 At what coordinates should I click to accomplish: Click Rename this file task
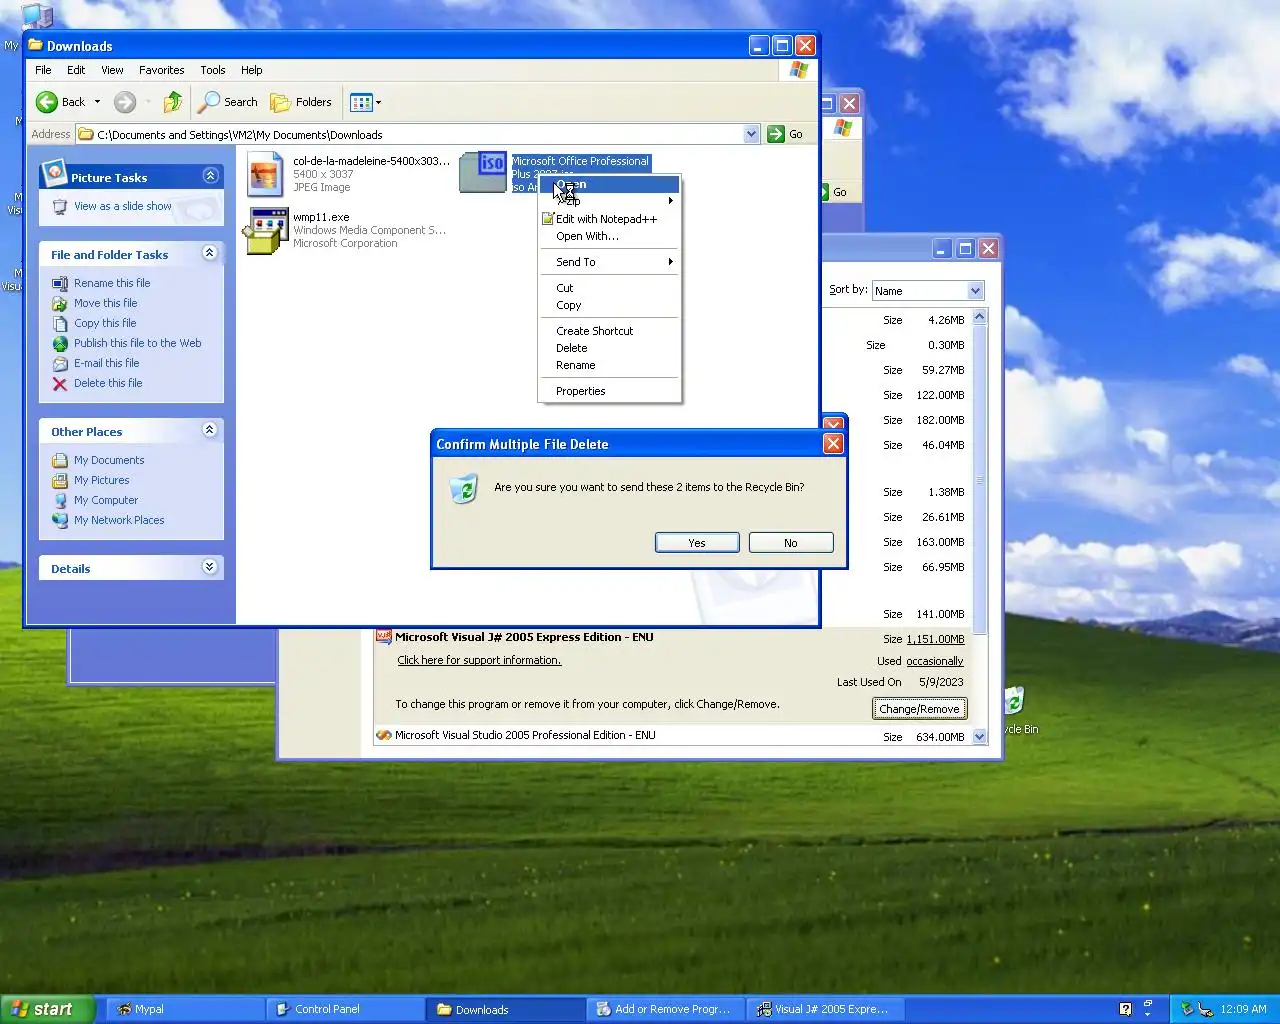tap(112, 283)
